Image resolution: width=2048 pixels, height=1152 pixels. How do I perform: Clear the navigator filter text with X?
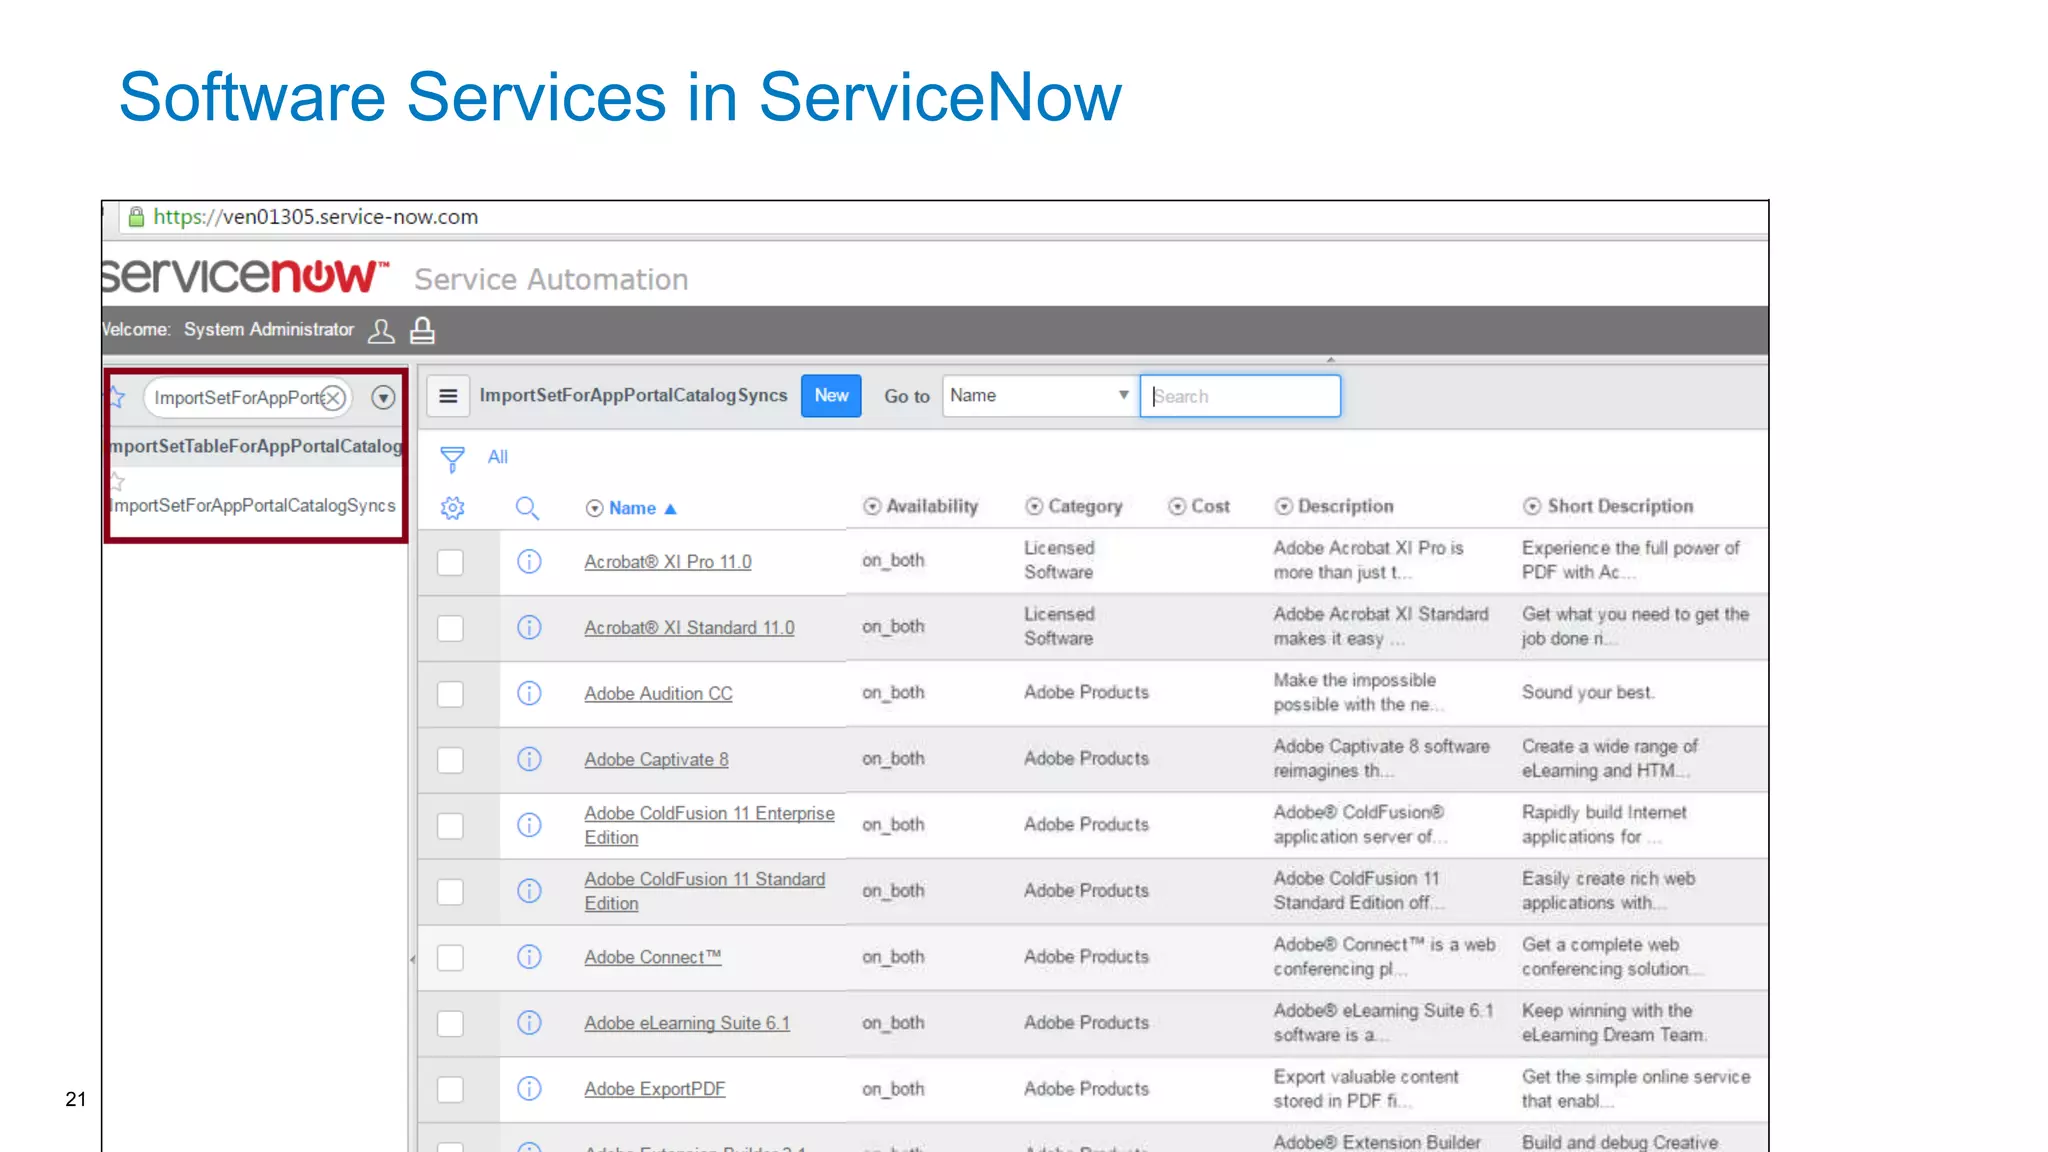333,398
